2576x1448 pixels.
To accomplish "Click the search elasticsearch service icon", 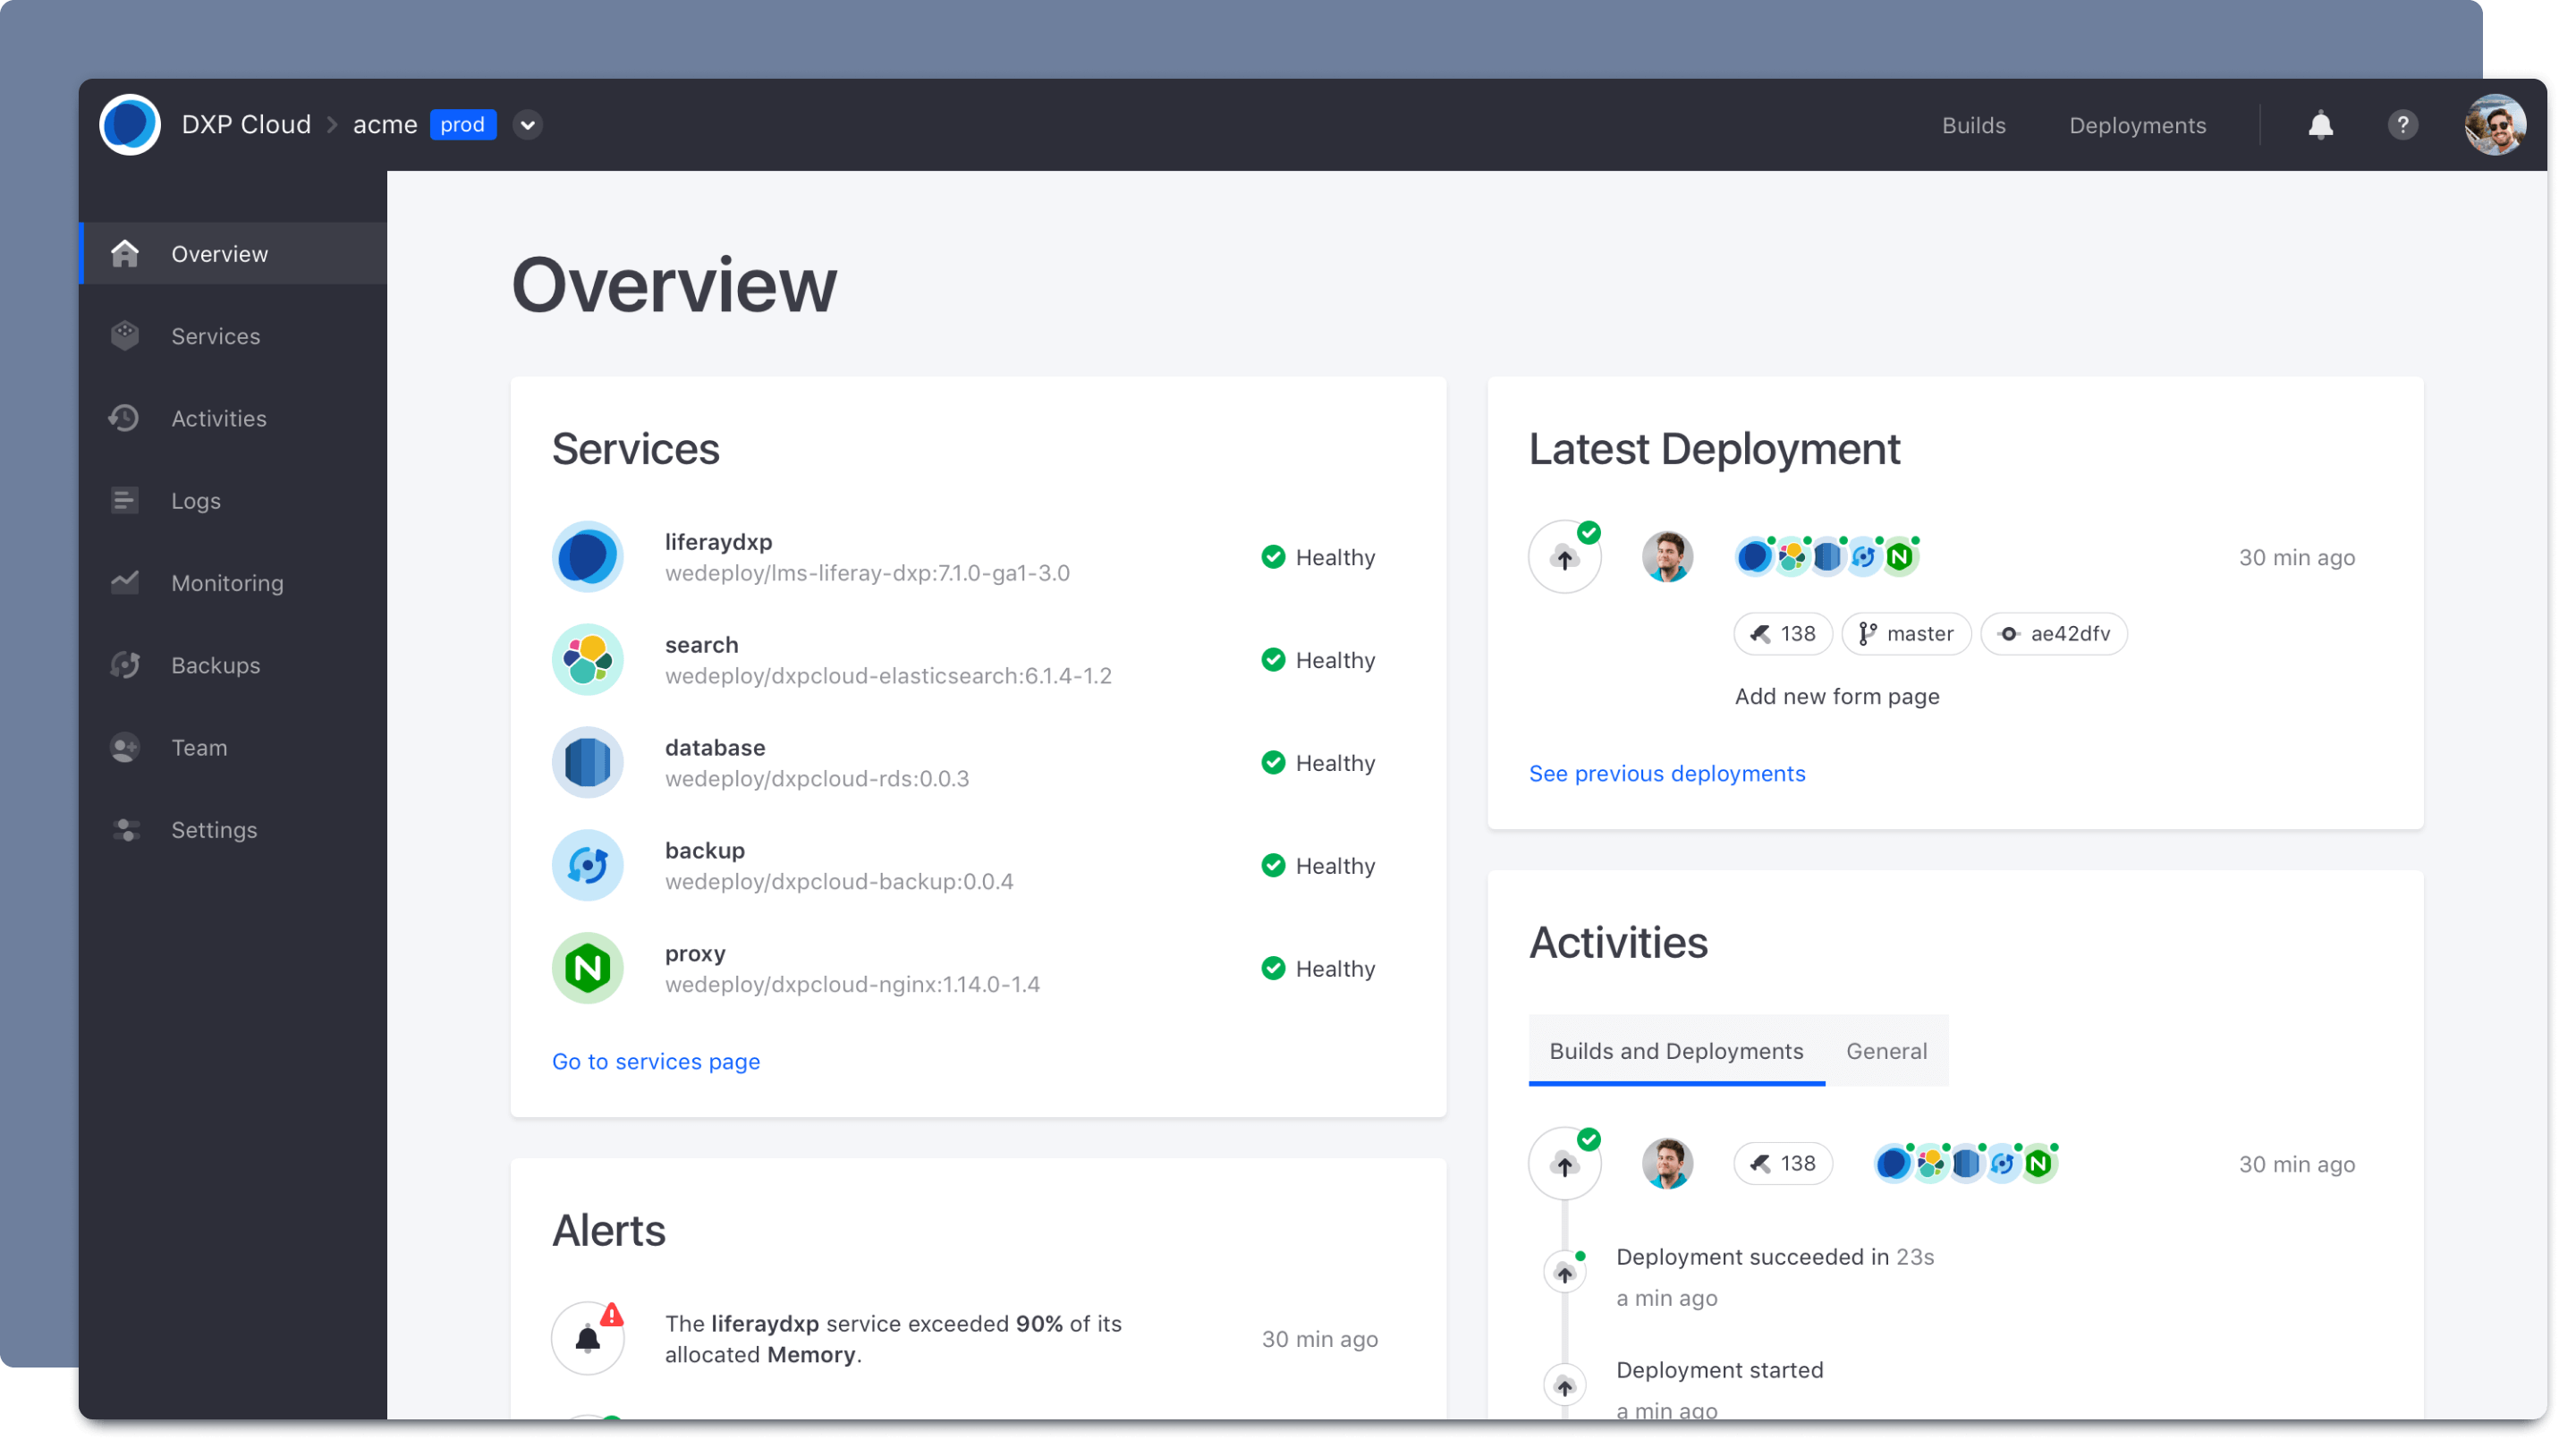I will (x=588, y=660).
